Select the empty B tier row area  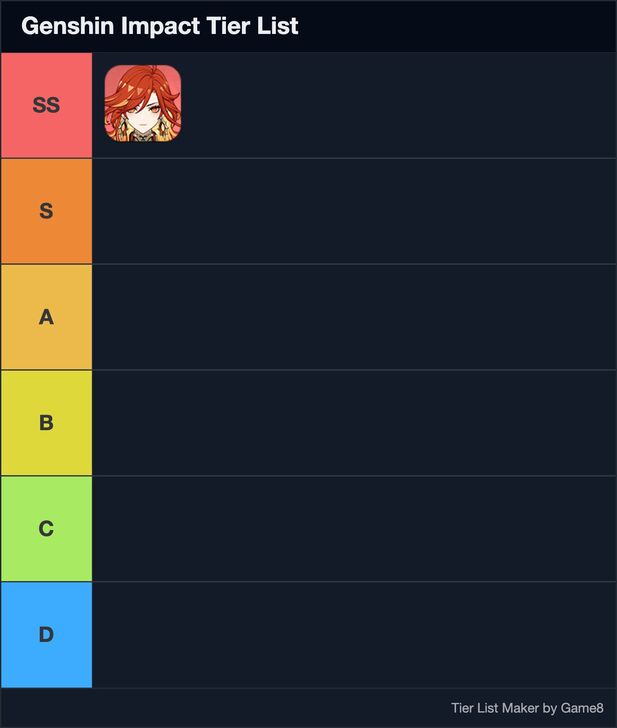pos(354,423)
